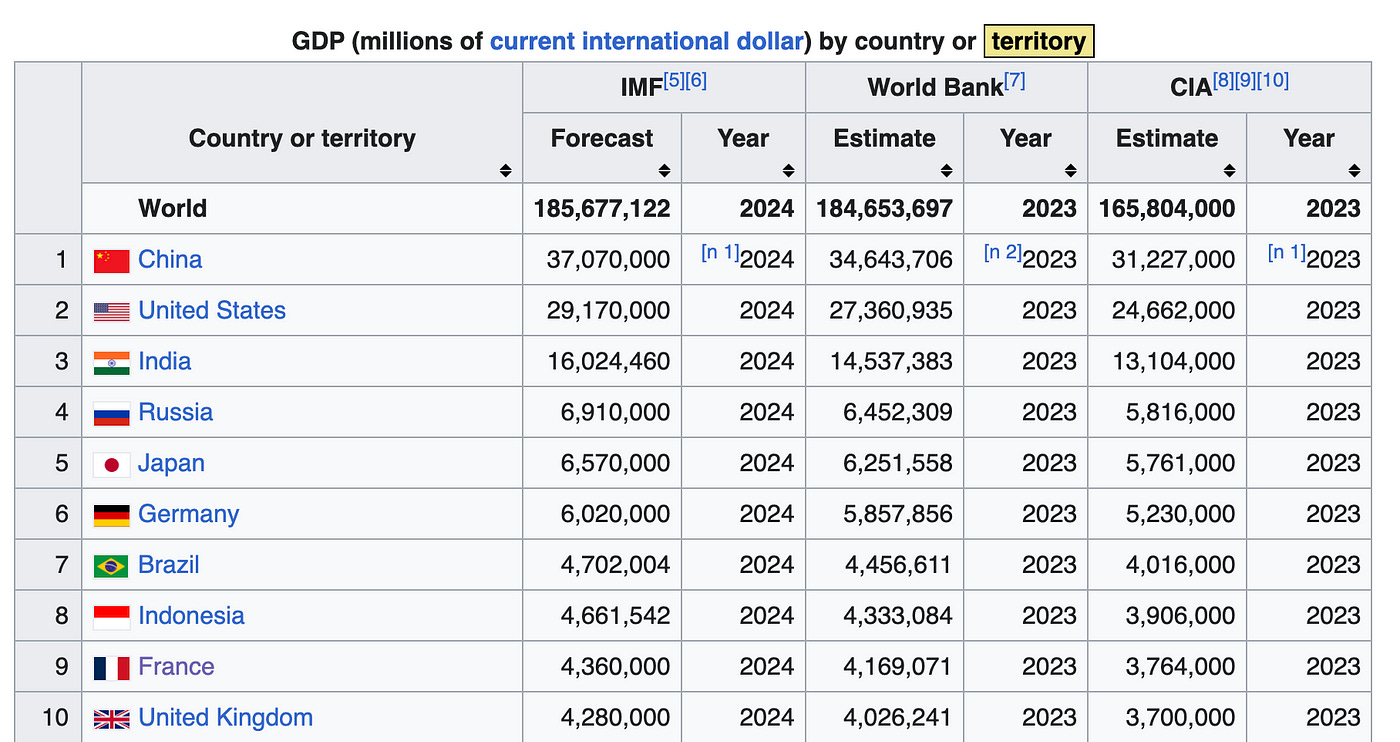Click the CIA column group header

point(1229,87)
